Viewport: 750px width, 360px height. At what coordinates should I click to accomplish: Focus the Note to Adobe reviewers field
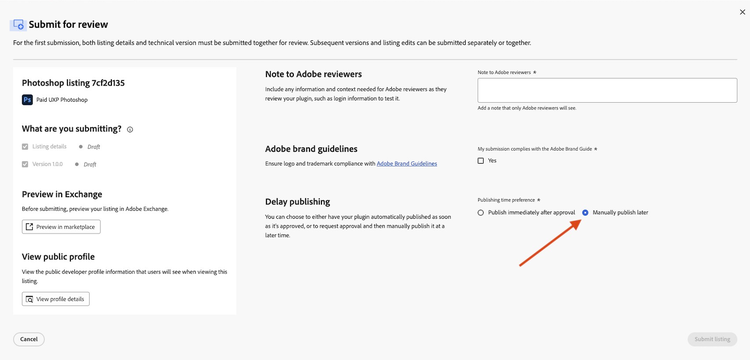click(607, 90)
